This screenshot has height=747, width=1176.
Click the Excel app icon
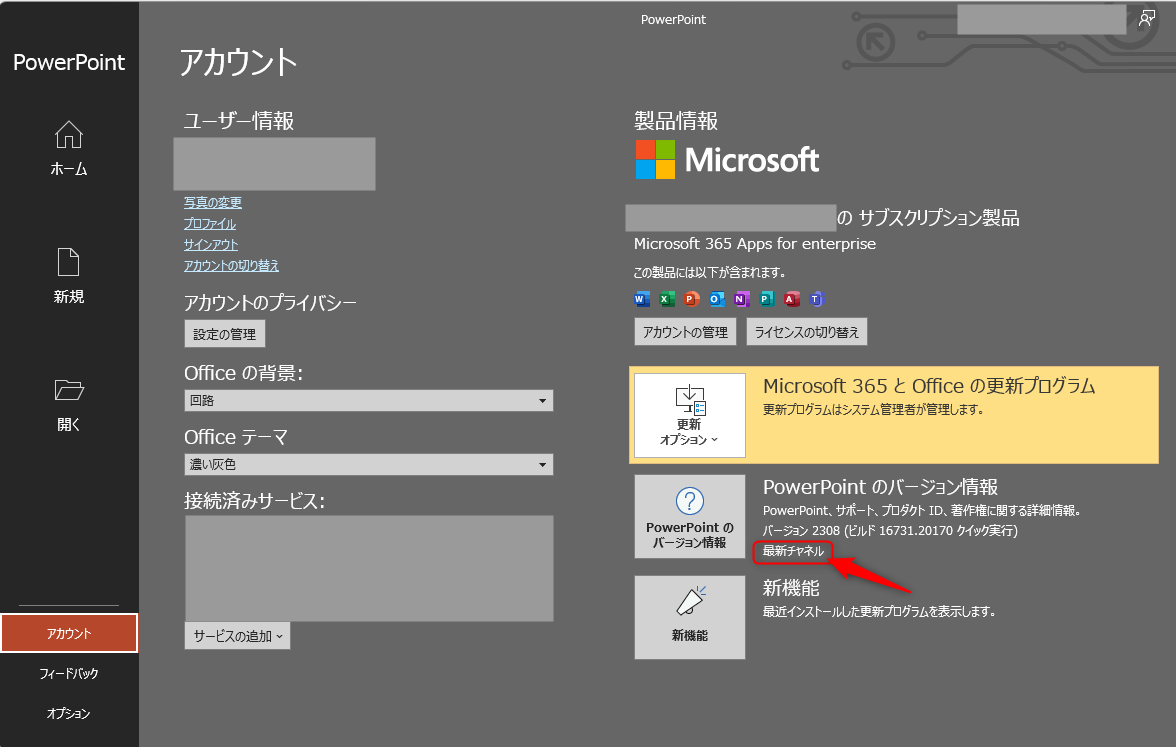pos(667,299)
